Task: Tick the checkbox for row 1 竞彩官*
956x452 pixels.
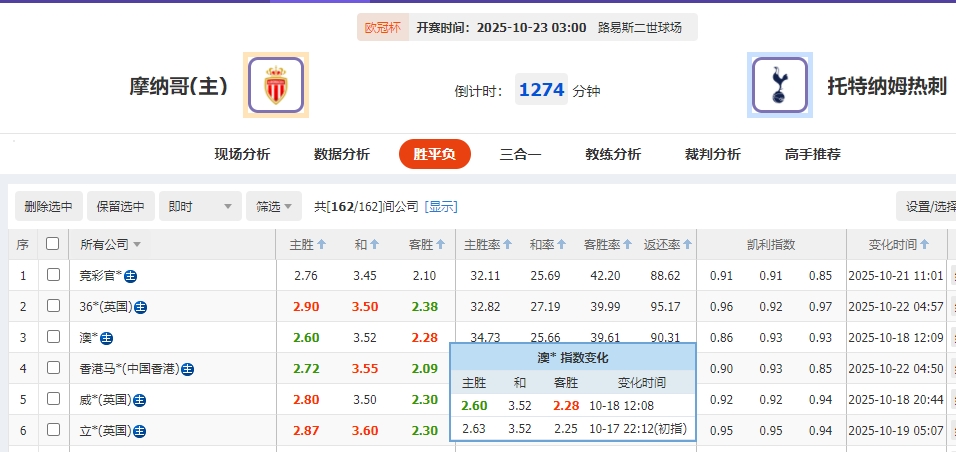Action: click(x=53, y=275)
